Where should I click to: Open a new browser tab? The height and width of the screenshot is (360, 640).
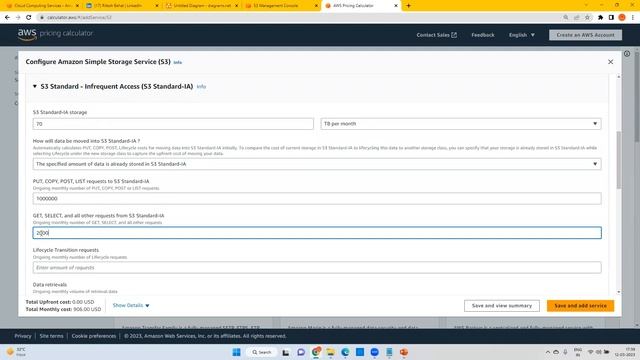[x=408, y=6]
